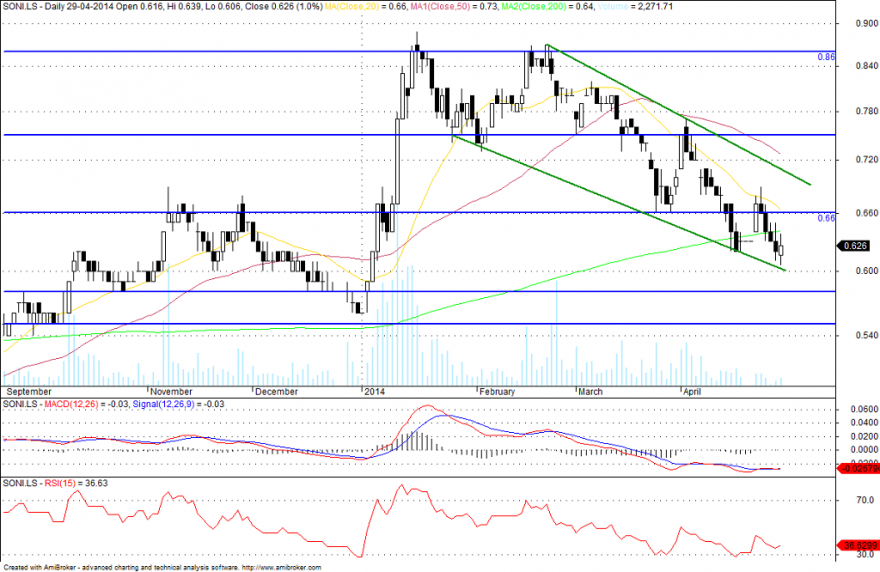Click the 0.840 price axis label

[x=867, y=66]
